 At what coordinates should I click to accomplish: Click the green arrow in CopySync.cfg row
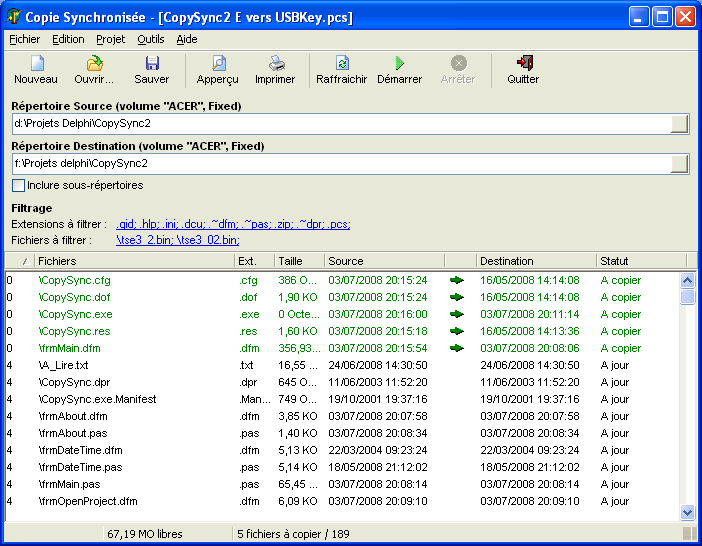tap(457, 280)
